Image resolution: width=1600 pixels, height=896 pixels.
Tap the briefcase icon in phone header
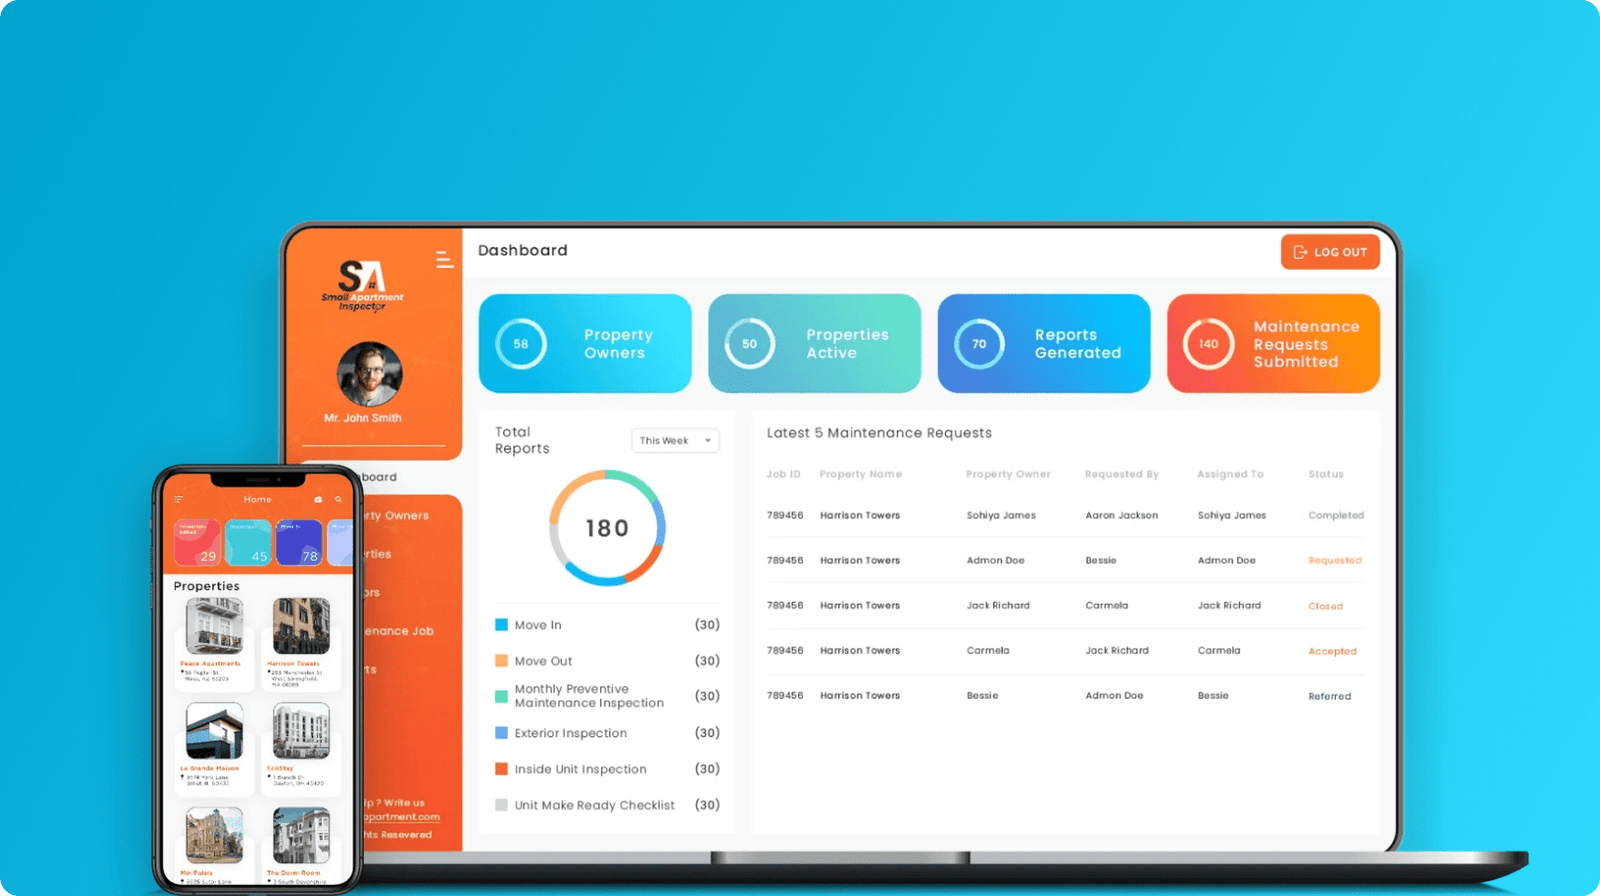coord(318,499)
